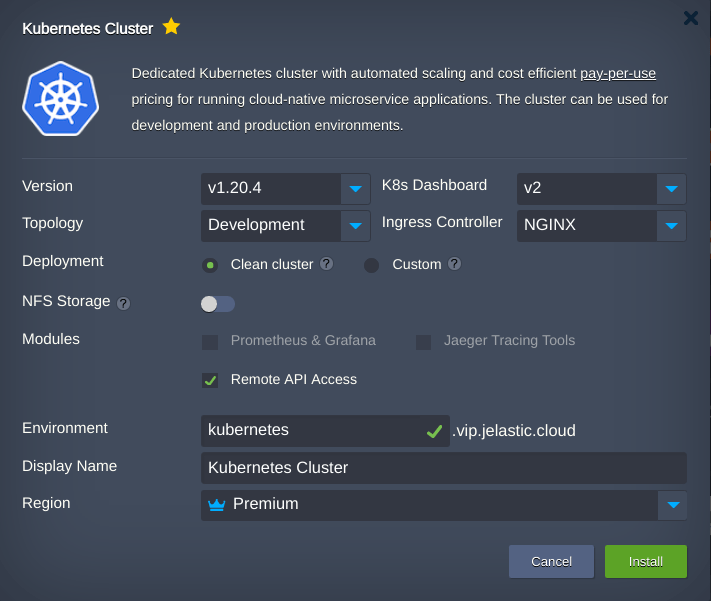Click the green environment name validation checkmark

point(434,431)
